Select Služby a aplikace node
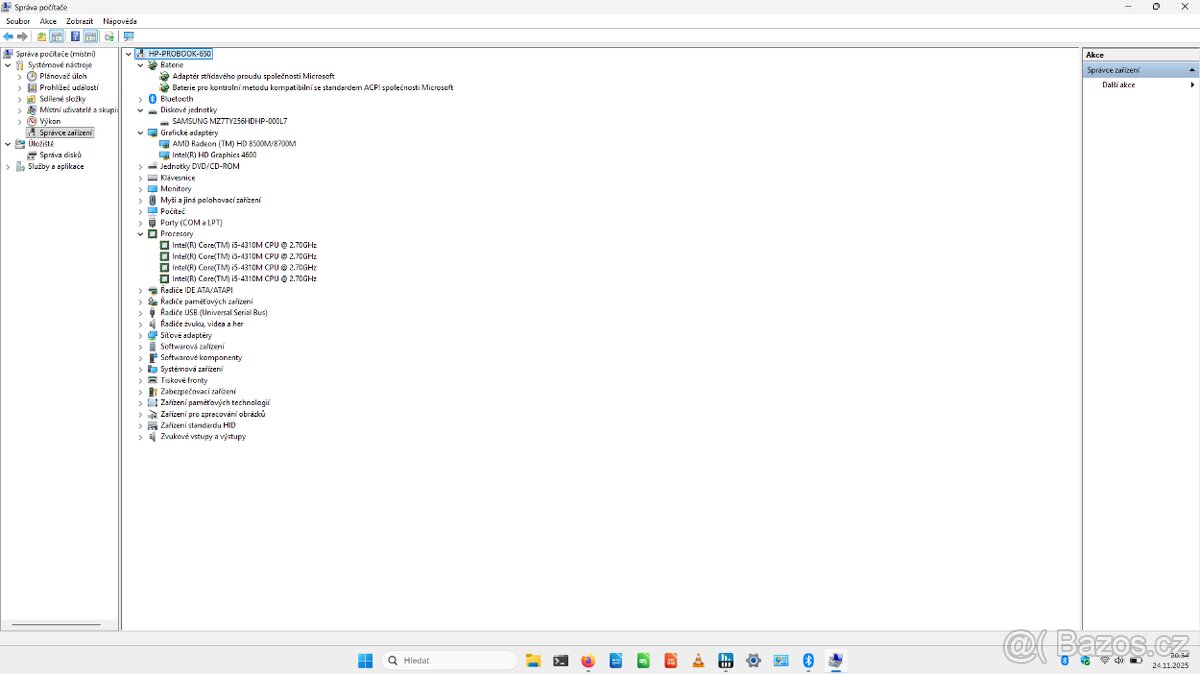Viewport: 1200px width, 674px height. 56,166
